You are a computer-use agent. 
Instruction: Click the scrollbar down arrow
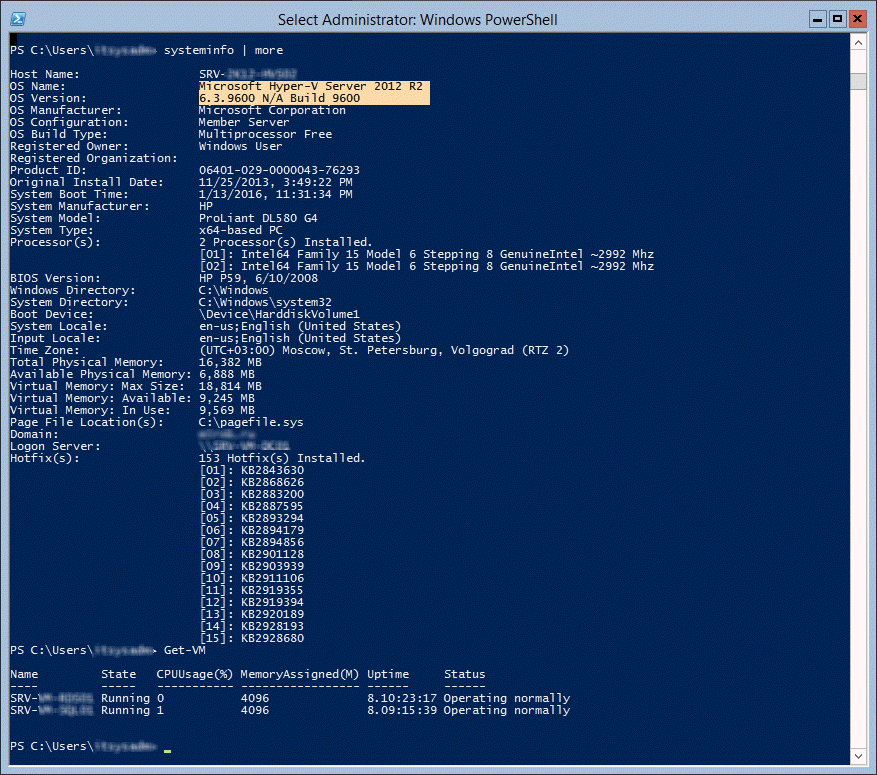tap(858, 757)
